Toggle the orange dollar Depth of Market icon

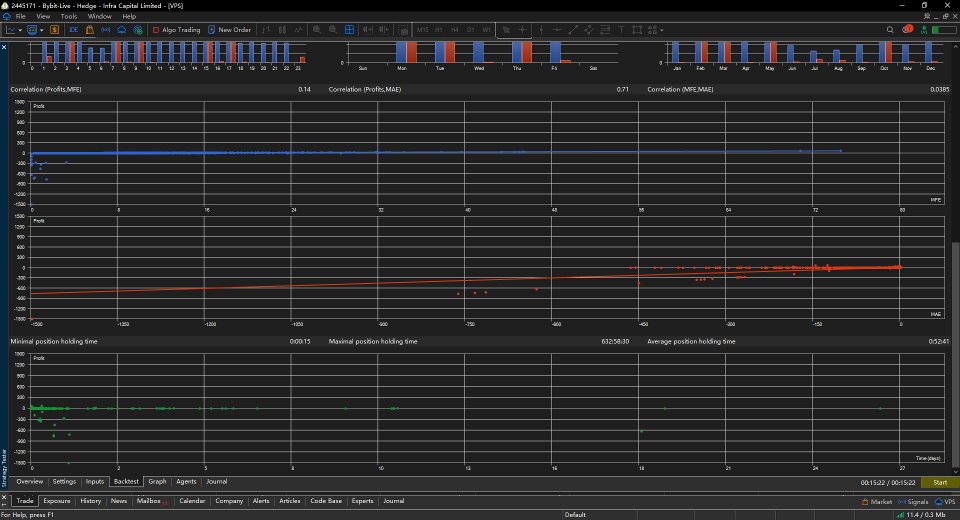(54, 29)
